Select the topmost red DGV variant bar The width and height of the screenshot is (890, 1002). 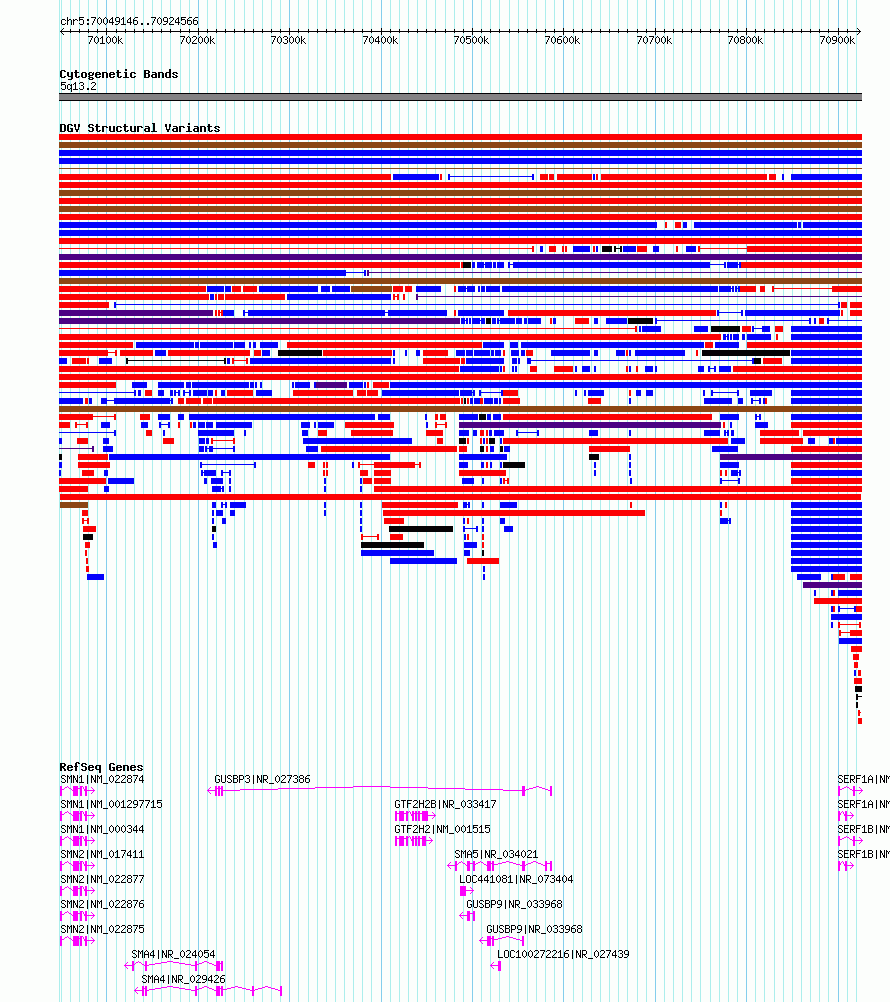point(461,137)
